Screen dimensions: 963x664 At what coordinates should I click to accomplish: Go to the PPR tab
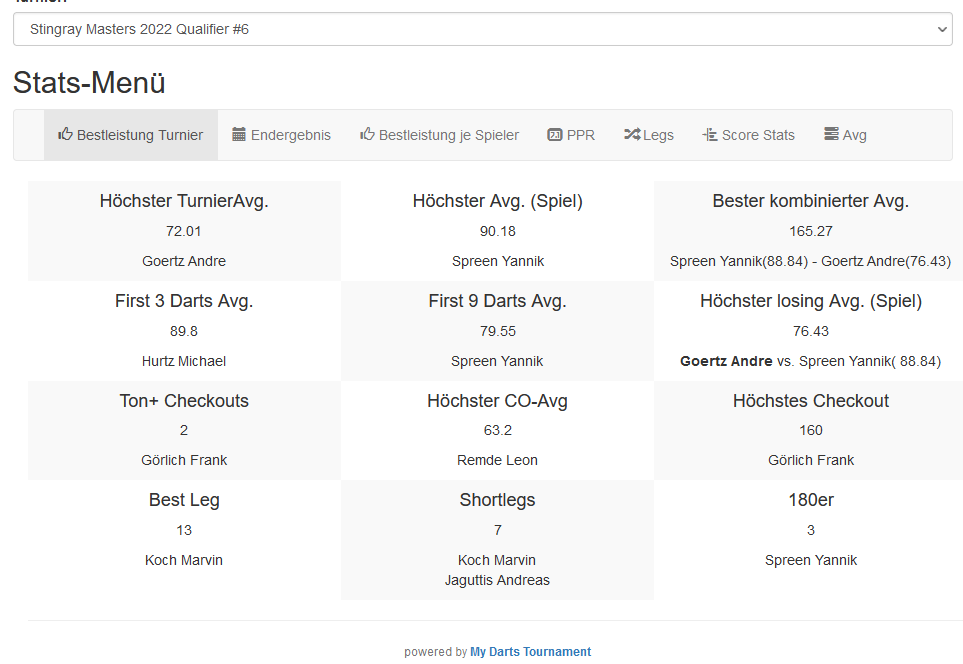point(580,135)
